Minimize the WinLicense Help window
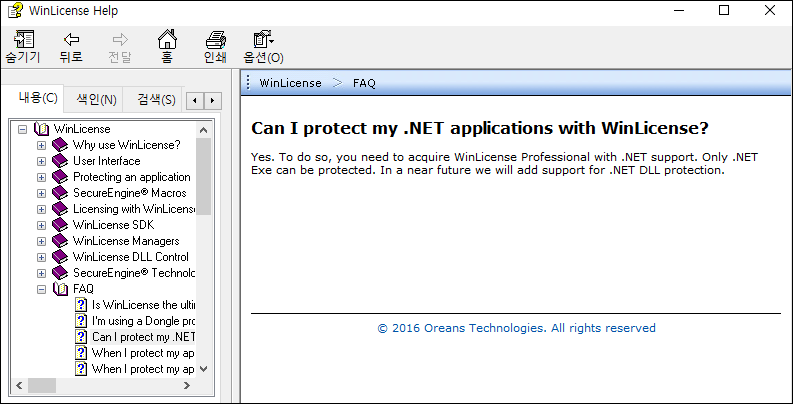The height and width of the screenshot is (404, 793). (678, 10)
